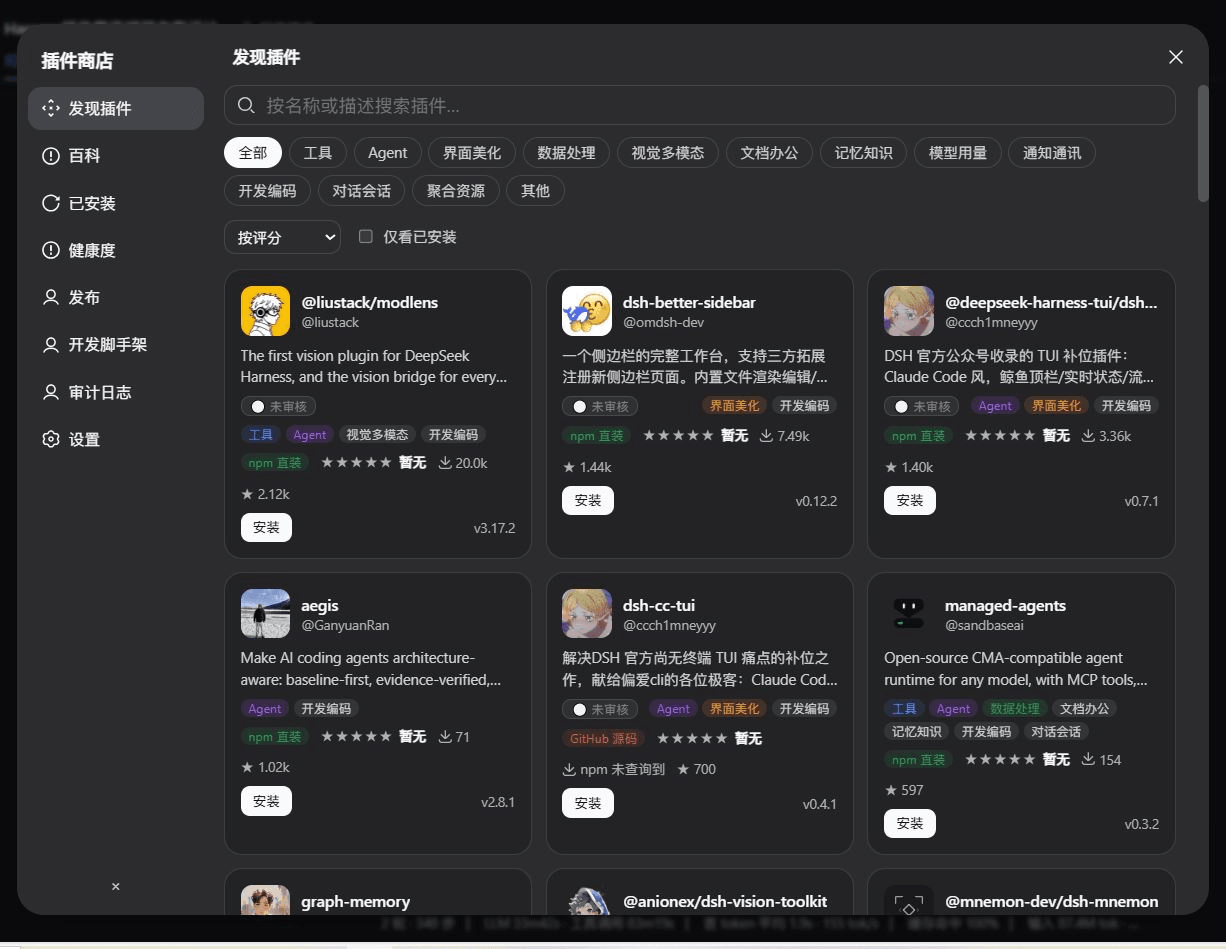Install the dsh-better-sidebar plugin
Image resolution: width=1226 pixels, height=949 pixels.
pos(588,500)
